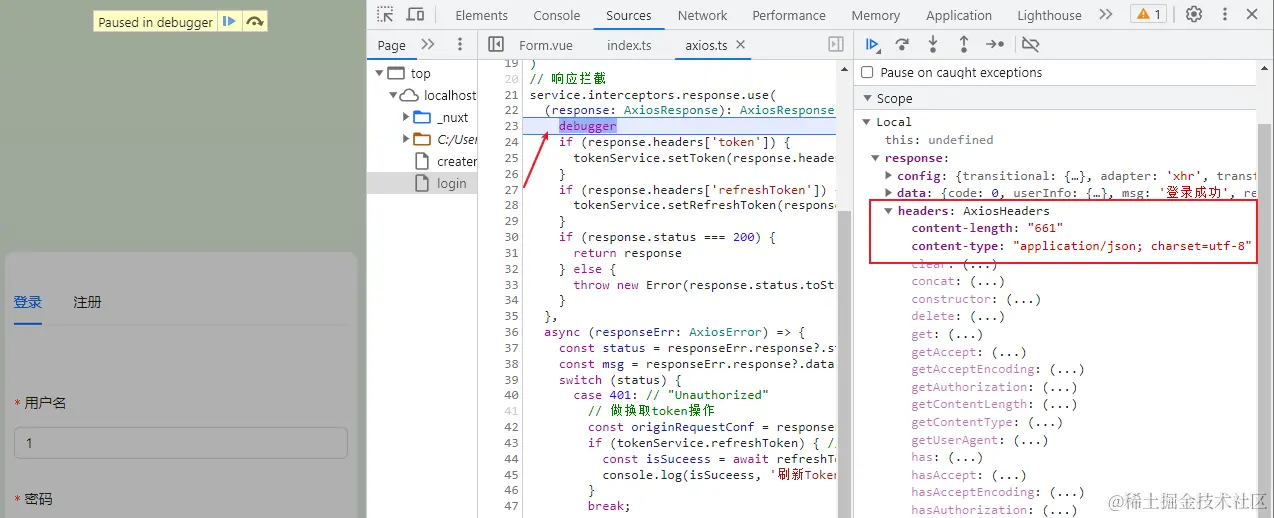Select the Page navigator tab

click(x=392, y=45)
